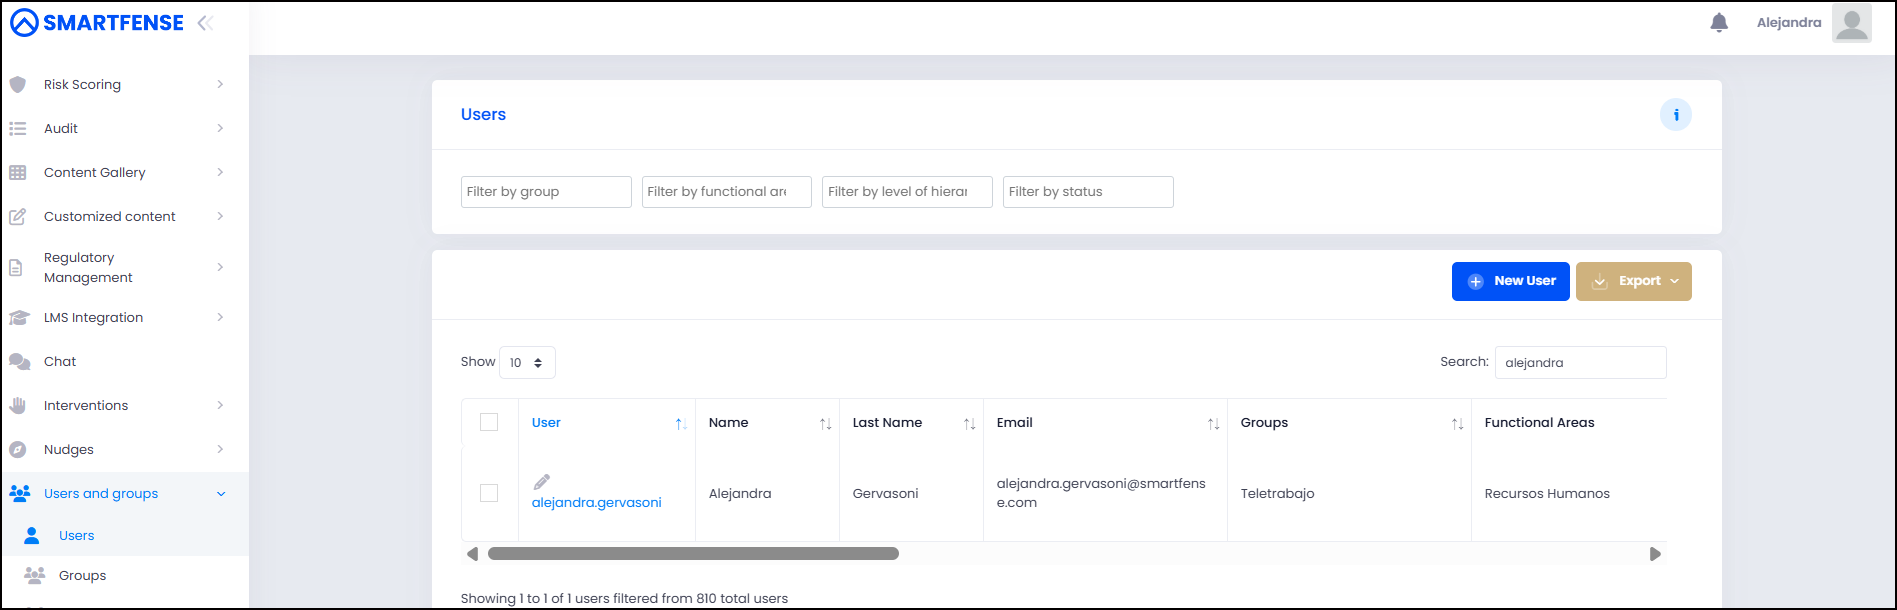1897x610 pixels.
Task: Click the Users panel title
Action: click(484, 115)
